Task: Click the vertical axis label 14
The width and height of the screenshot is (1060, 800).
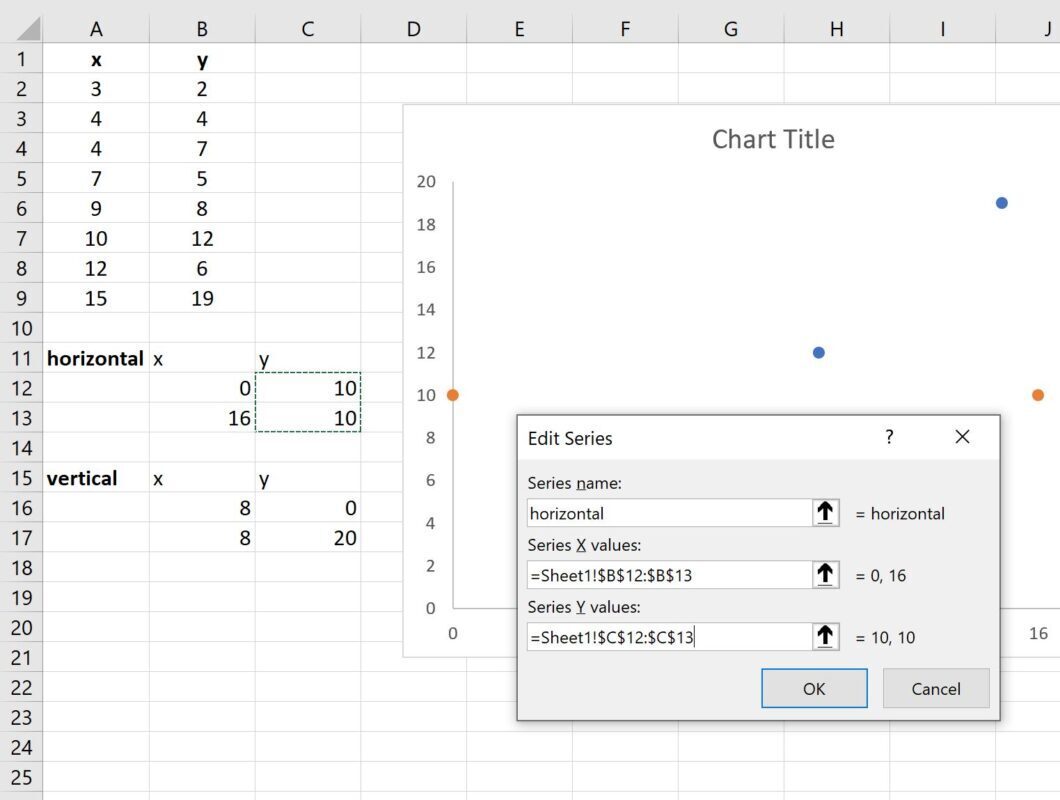Action: click(x=426, y=310)
